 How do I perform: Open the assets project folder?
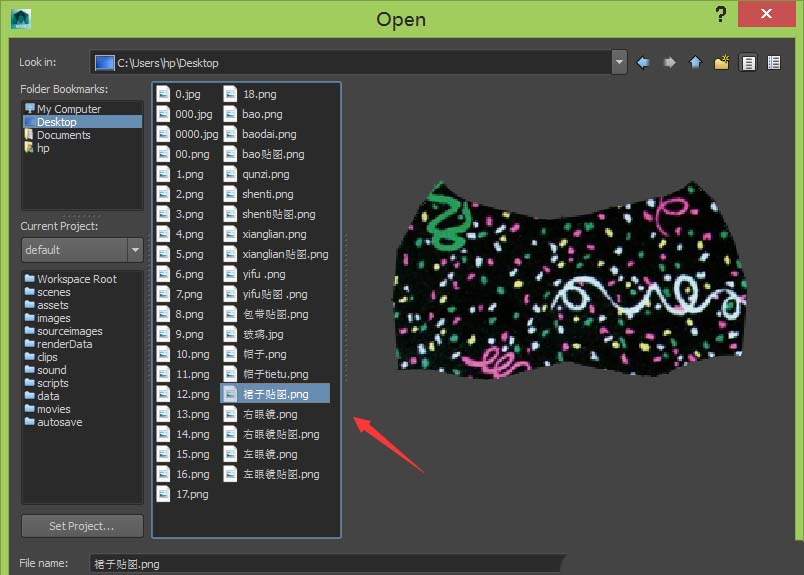[x=47, y=305]
